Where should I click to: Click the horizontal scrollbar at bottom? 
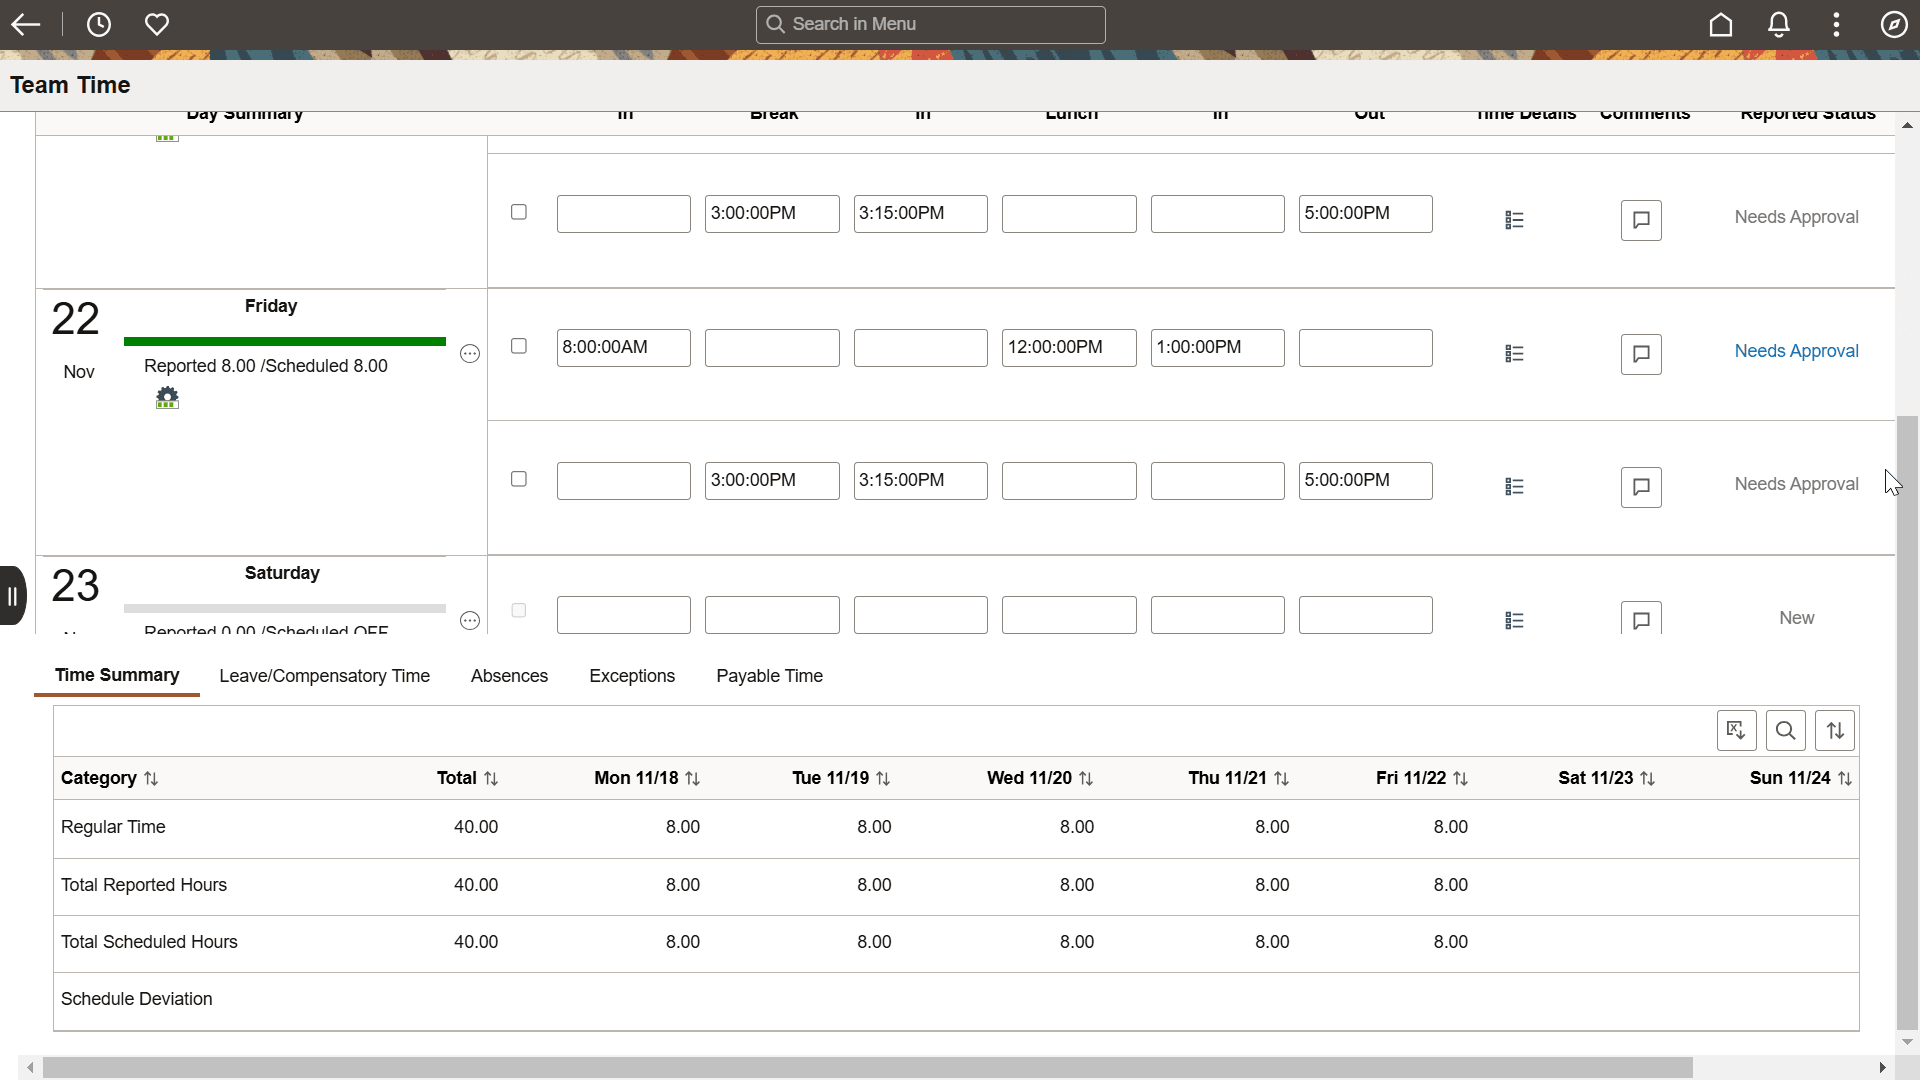tap(866, 1068)
